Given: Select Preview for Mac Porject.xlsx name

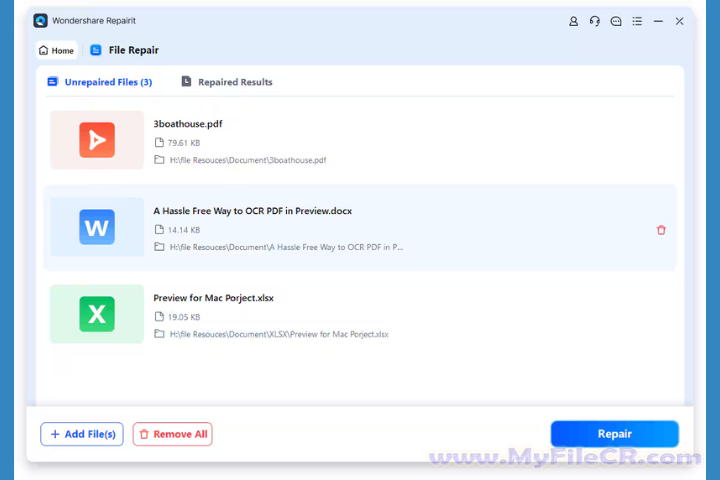Looking at the screenshot, I should tap(214, 298).
